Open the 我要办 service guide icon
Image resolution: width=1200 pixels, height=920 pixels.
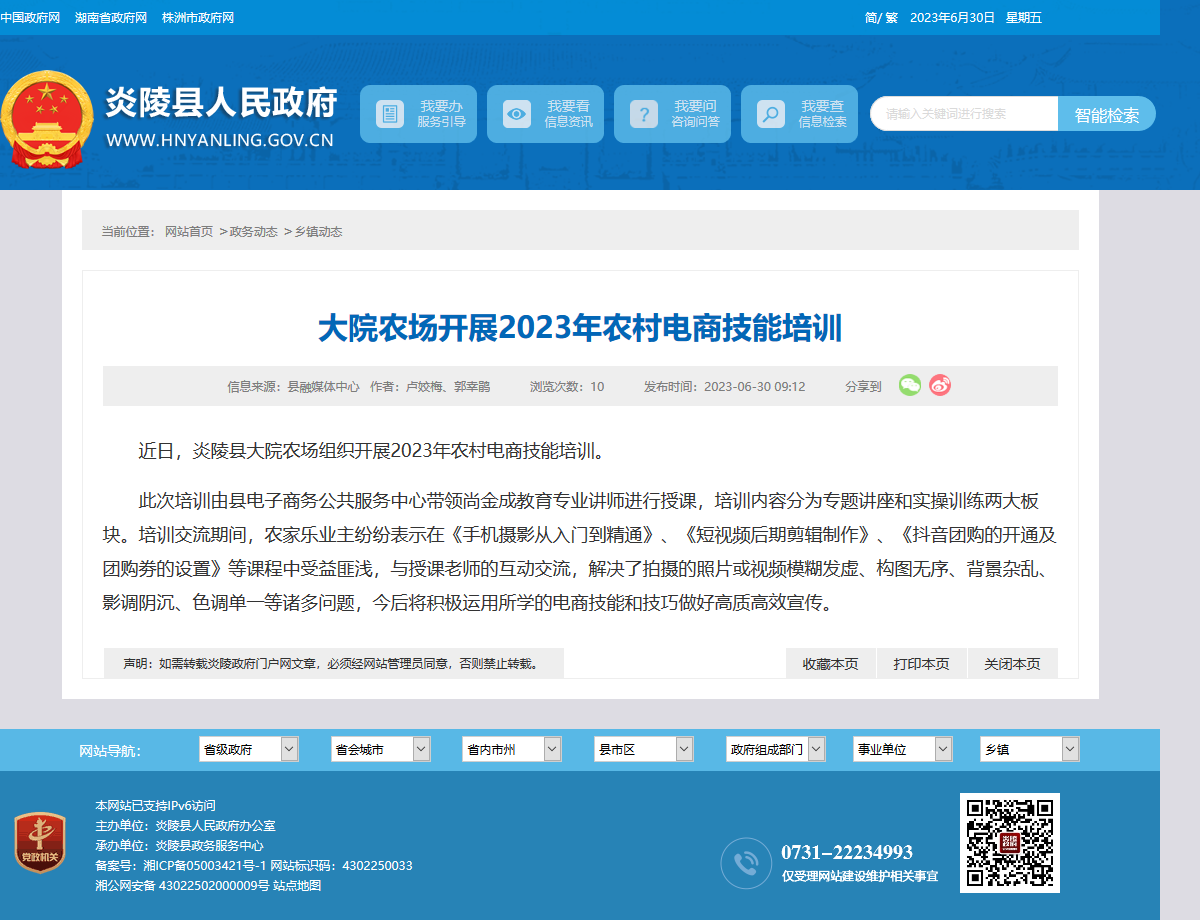point(390,114)
